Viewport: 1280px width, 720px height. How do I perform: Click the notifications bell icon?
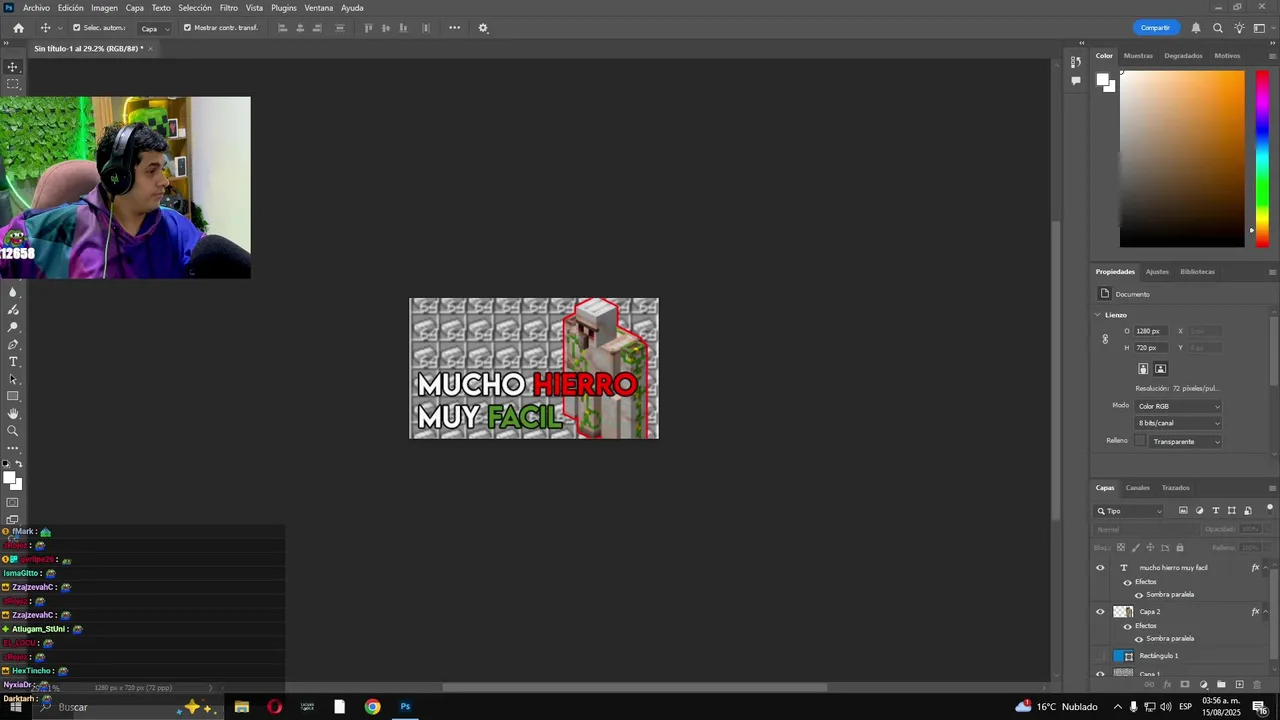pos(1195,28)
